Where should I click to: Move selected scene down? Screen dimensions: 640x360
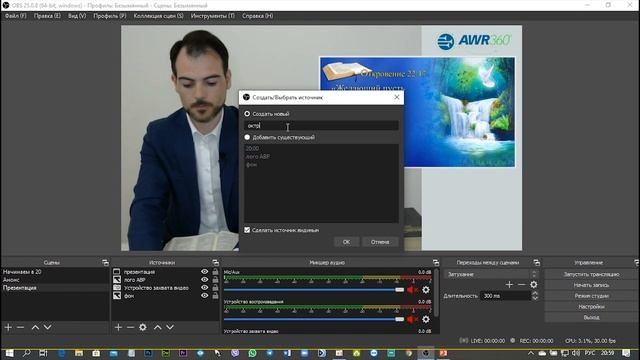coord(47,327)
